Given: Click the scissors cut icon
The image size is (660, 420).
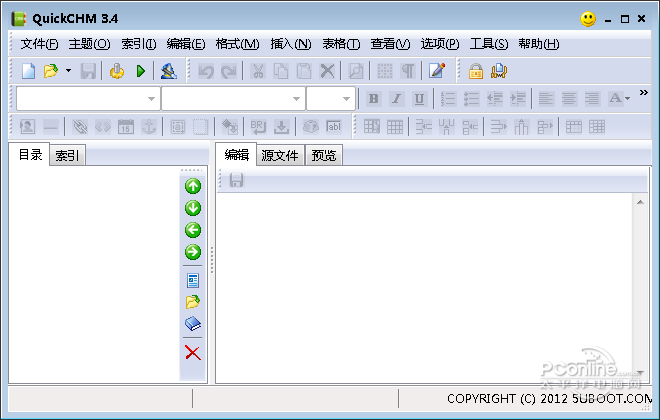Looking at the screenshot, I should pos(258,71).
